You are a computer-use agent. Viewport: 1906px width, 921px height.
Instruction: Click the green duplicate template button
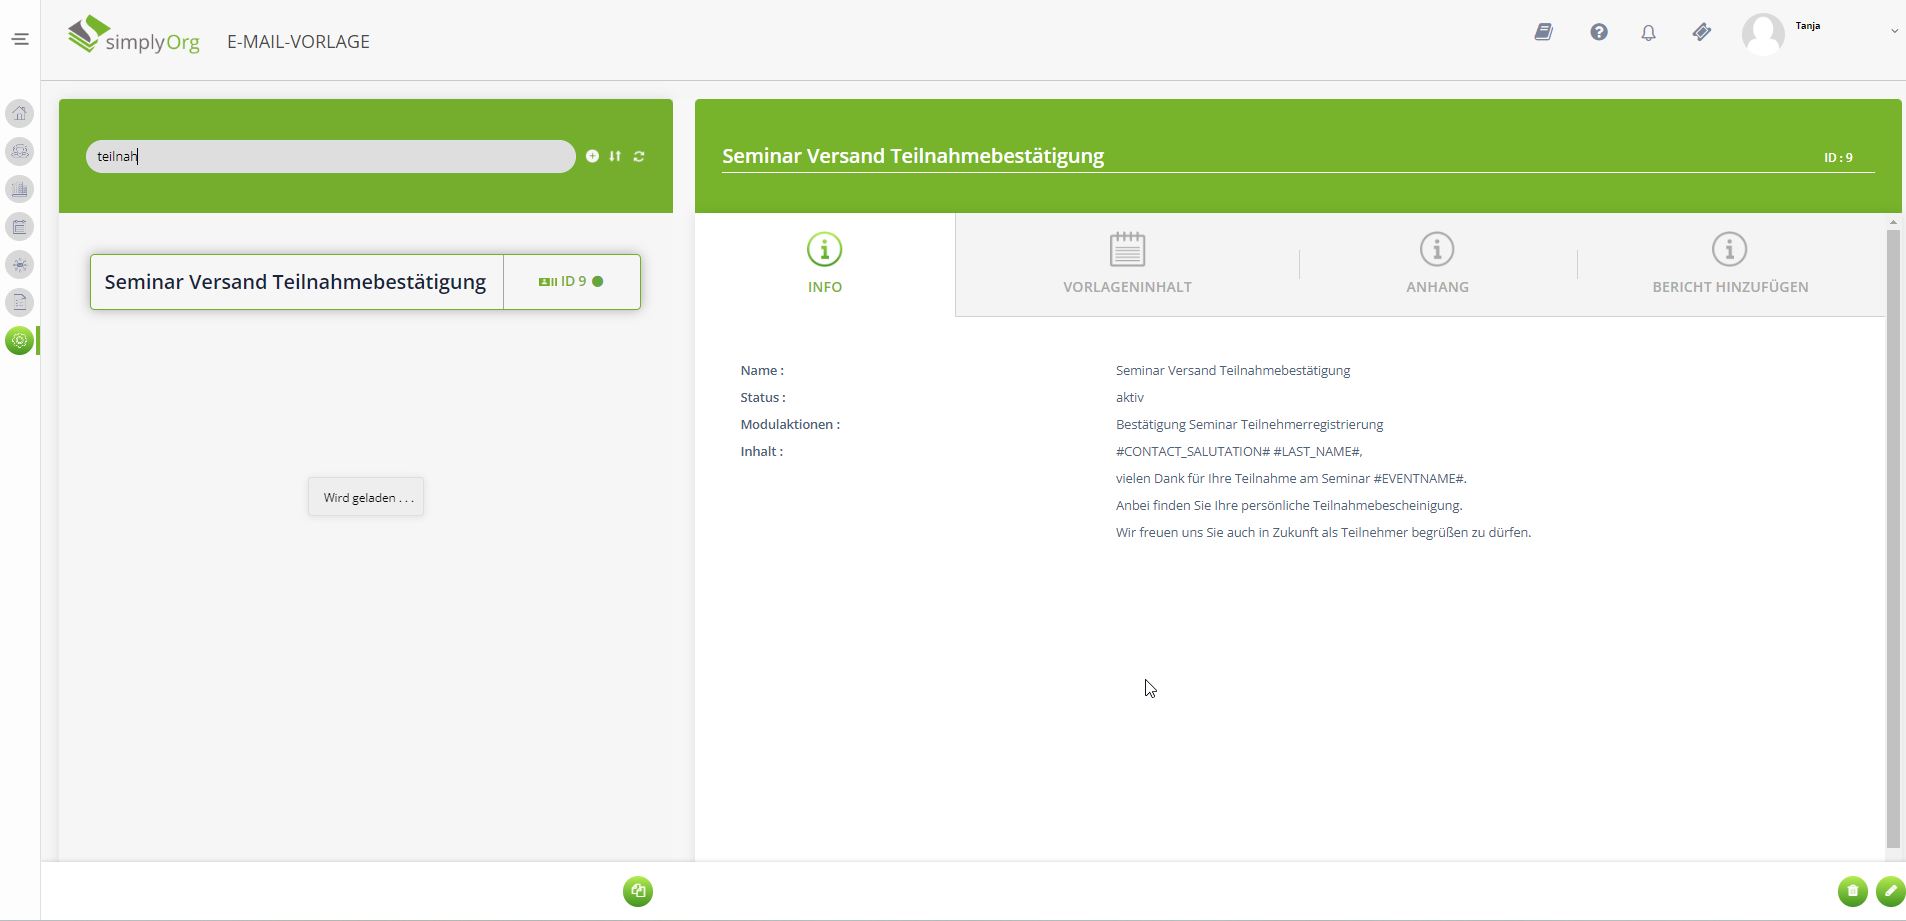[x=638, y=891]
